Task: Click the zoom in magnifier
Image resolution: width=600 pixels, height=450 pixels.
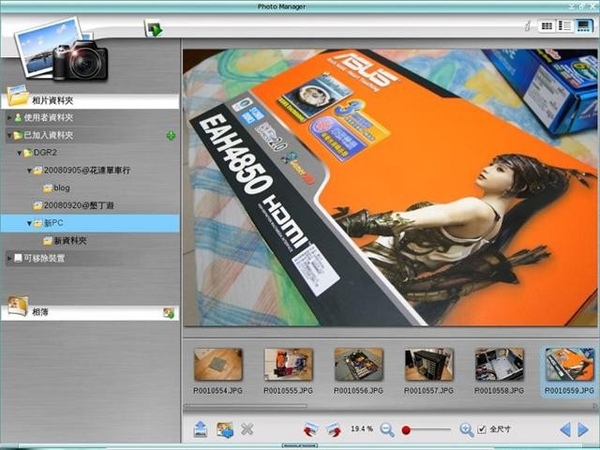Action: pyautogui.click(x=466, y=430)
